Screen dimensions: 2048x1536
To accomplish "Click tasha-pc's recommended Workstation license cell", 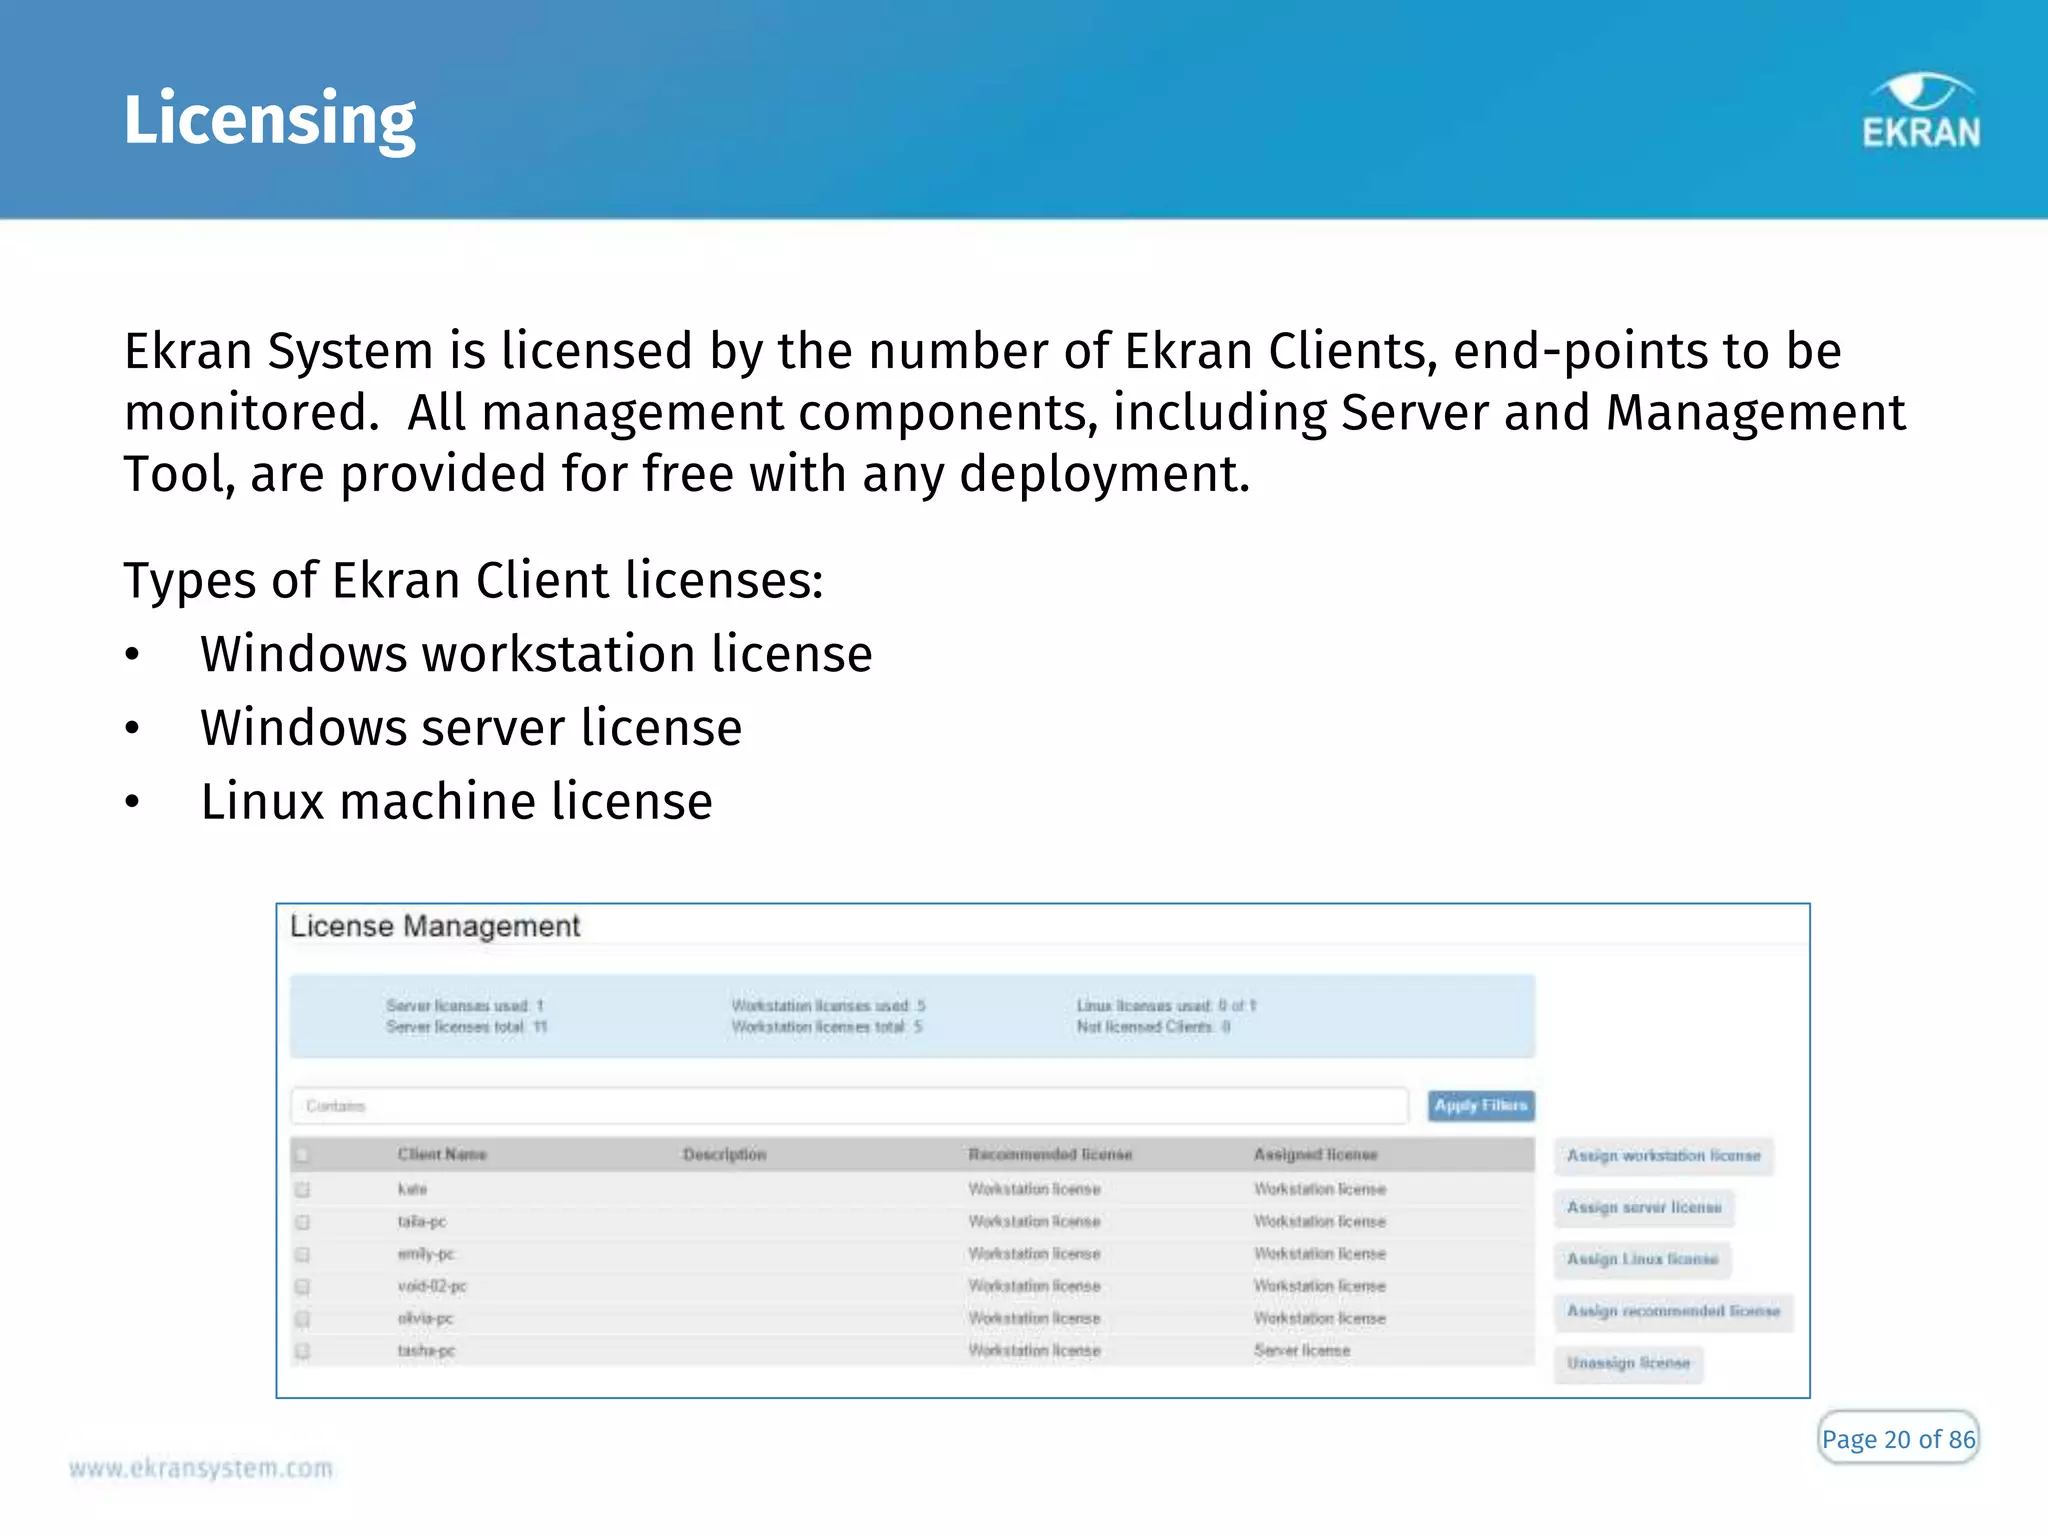I will pyautogui.click(x=1034, y=1351).
